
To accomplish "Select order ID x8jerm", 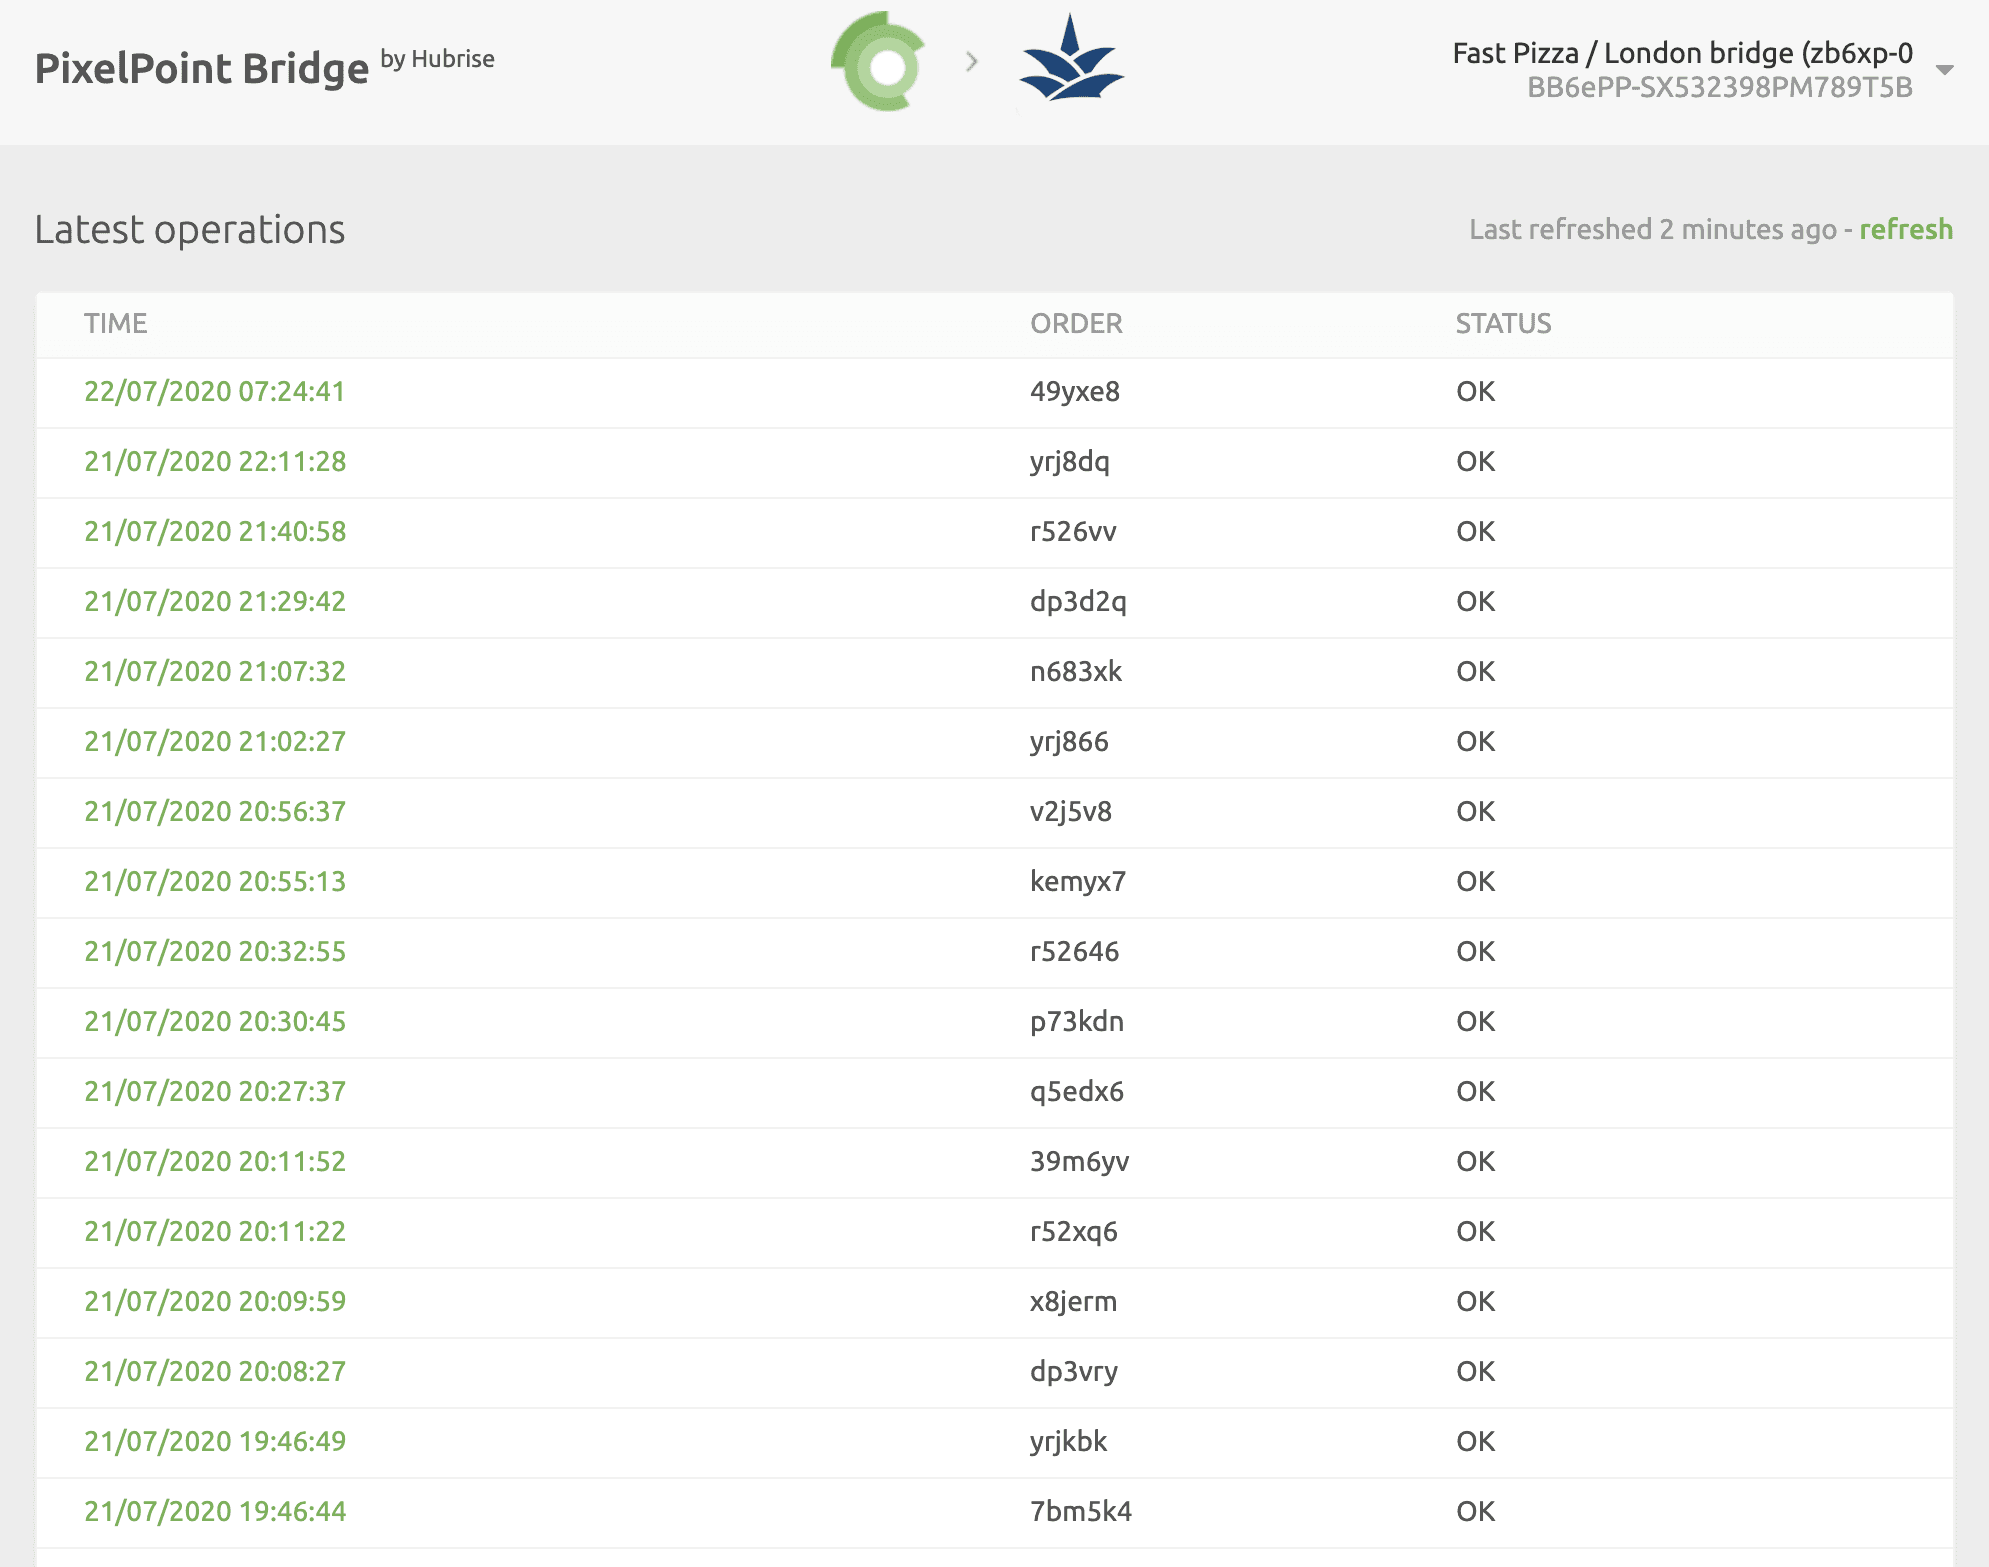I will tap(1073, 1301).
